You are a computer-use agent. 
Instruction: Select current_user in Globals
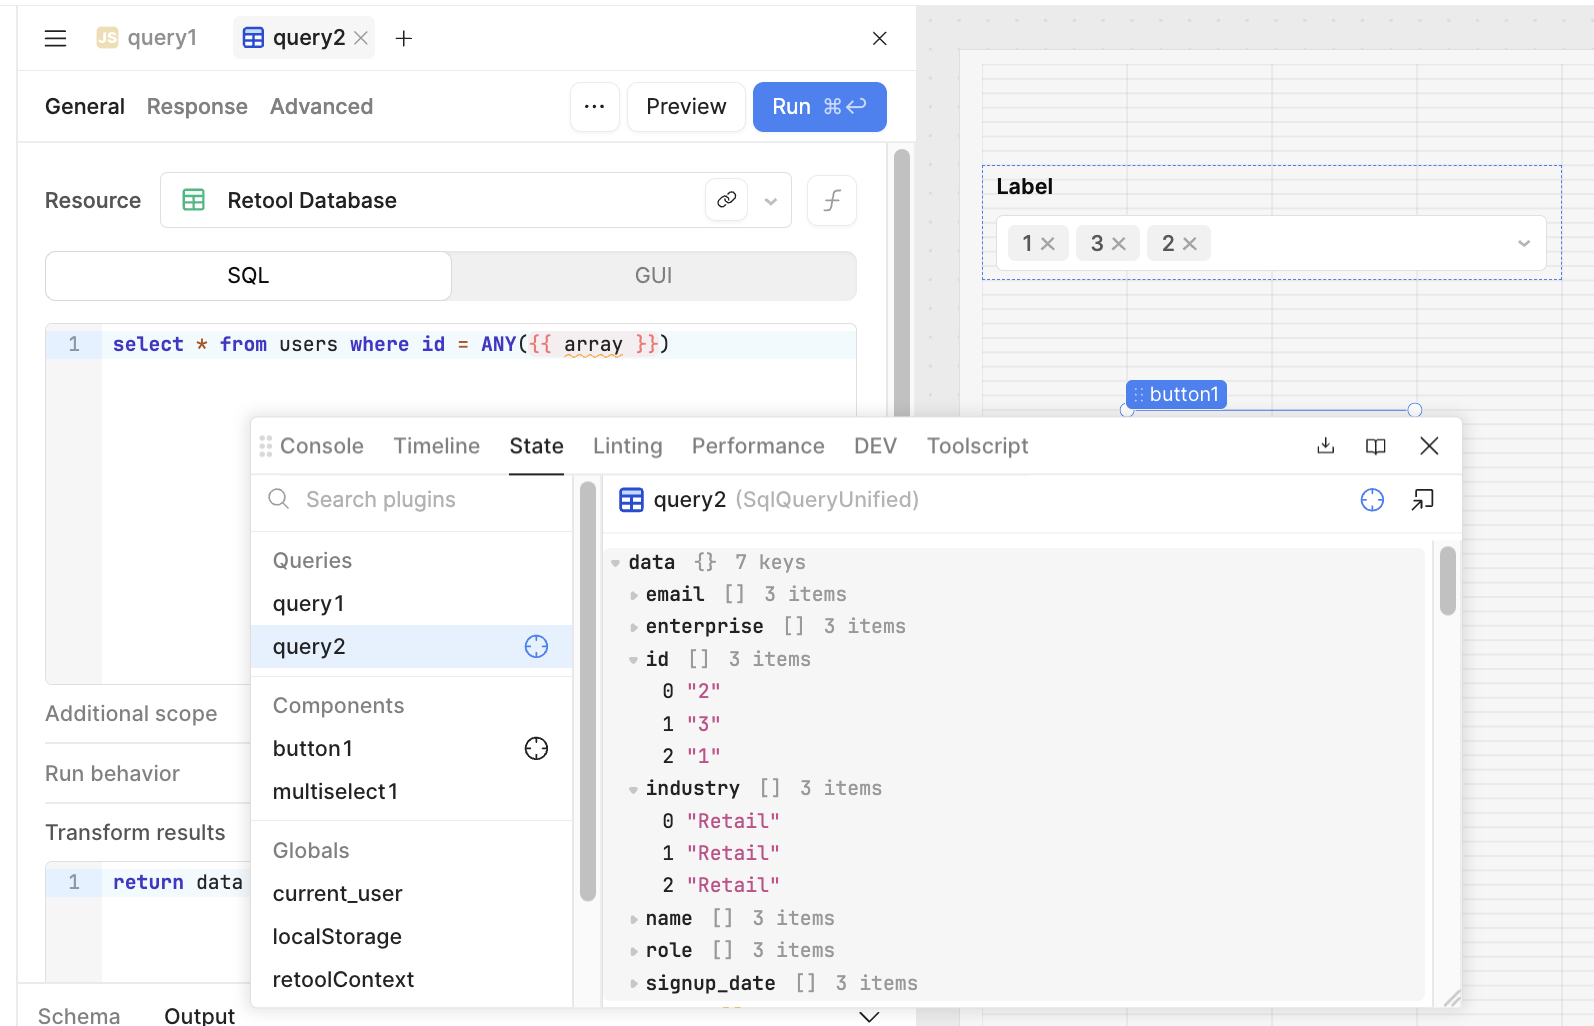tap(411, 894)
